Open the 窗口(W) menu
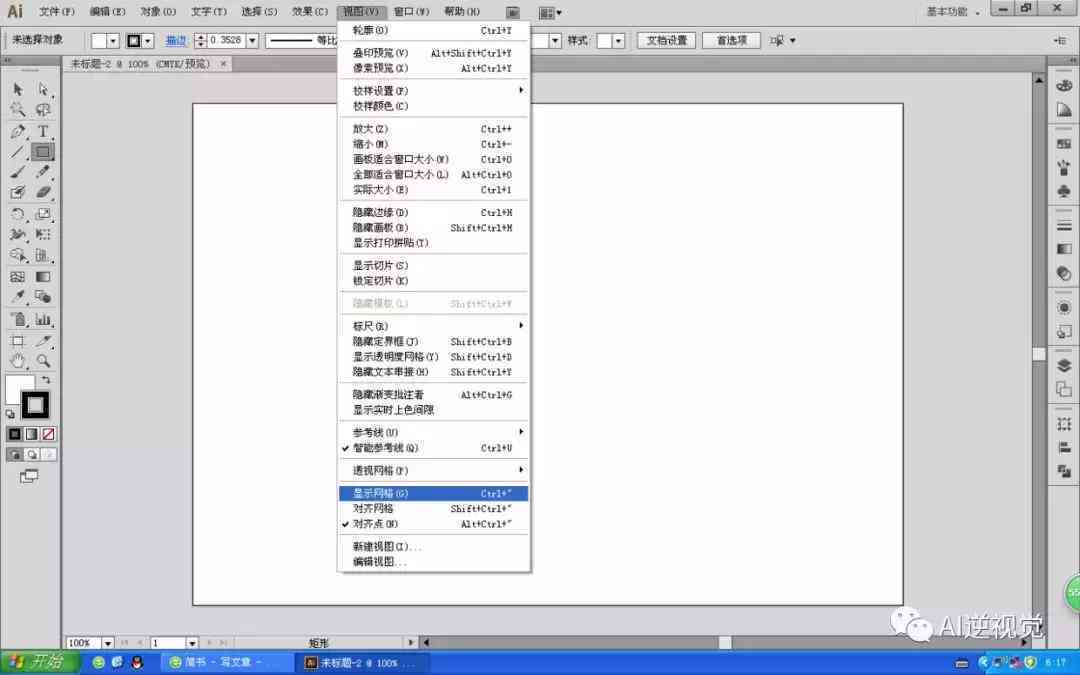 click(x=411, y=12)
